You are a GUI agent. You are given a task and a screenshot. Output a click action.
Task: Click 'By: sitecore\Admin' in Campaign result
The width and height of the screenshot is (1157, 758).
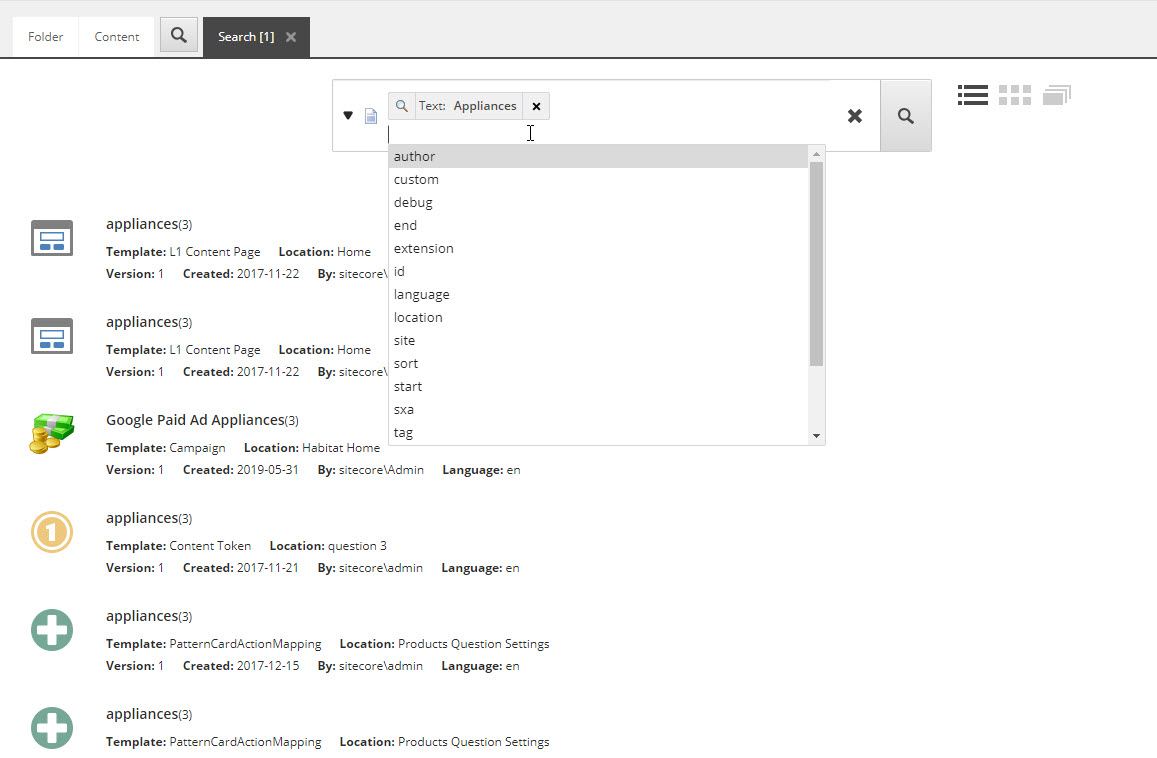tap(370, 470)
